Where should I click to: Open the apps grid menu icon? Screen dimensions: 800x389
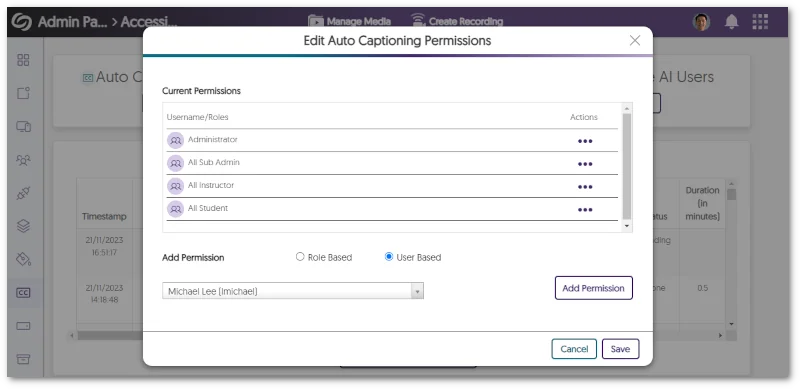point(760,22)
